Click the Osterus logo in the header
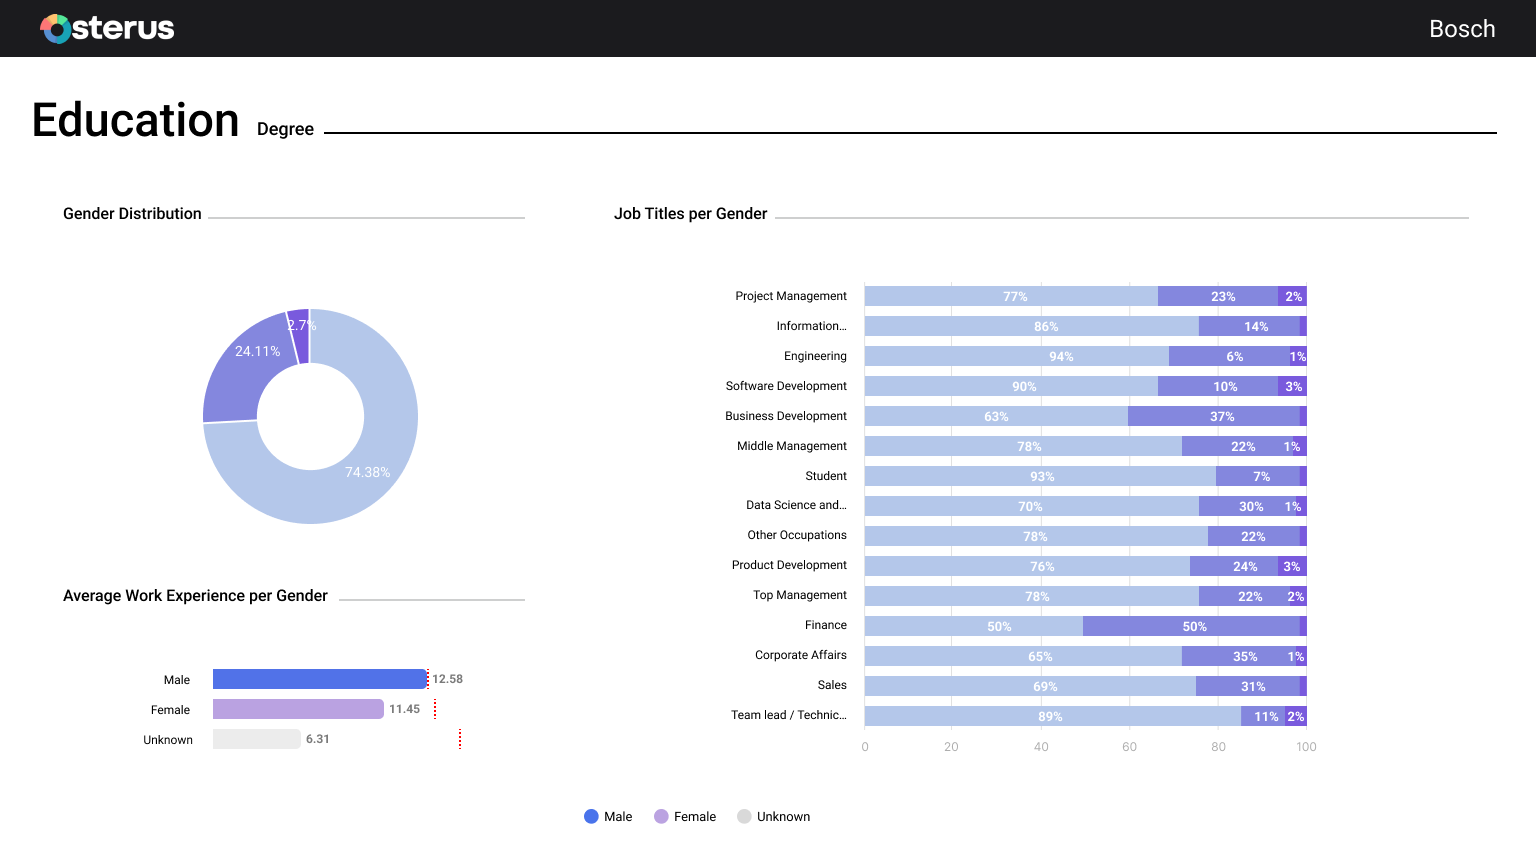The height and width of the screenshot is (864, 1536). tap(107, 28)
